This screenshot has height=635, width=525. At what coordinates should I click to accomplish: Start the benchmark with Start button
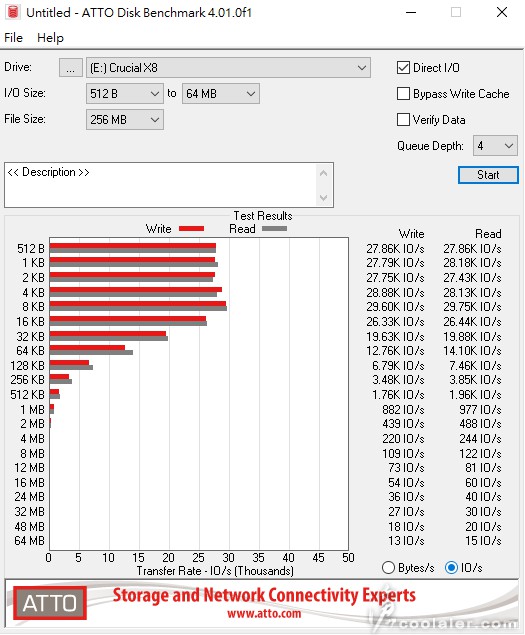488,175
